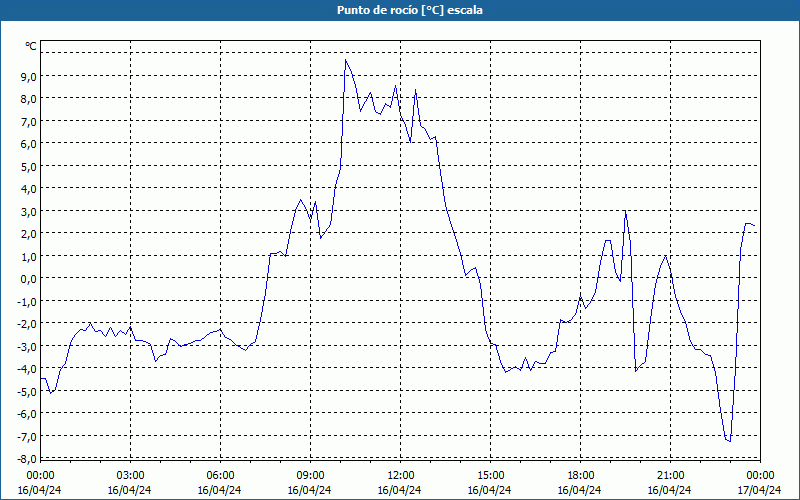
Task: Click the 17/04/24 date label
Action: point(760,490)
